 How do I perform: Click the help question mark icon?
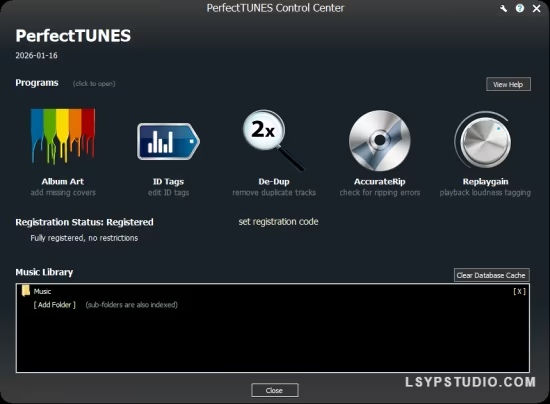pos(520,8)
